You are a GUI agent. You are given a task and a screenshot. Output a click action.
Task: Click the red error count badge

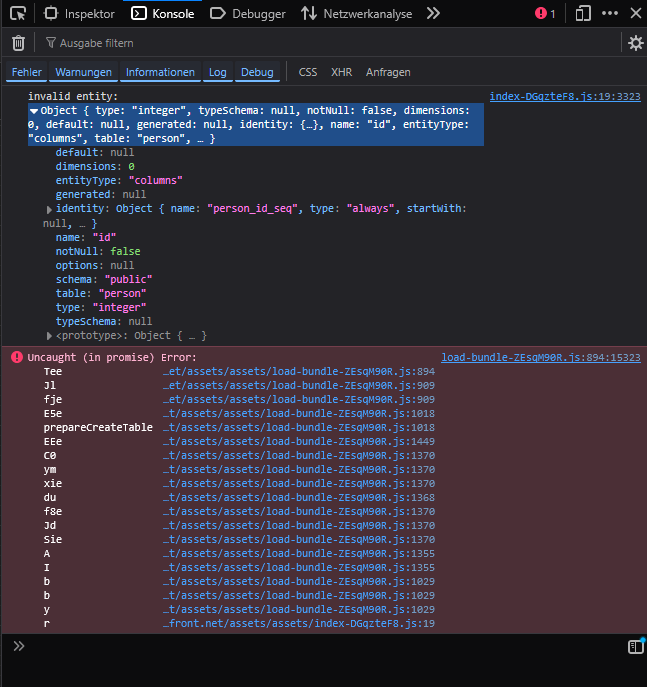pyautogui.click(x=545, y=14)
